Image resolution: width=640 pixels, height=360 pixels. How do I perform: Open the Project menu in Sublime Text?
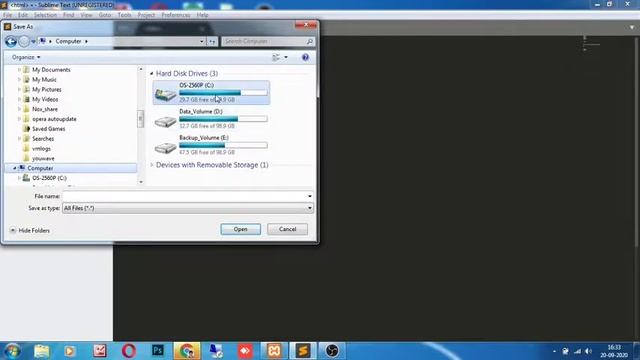(x=146, y=15)
